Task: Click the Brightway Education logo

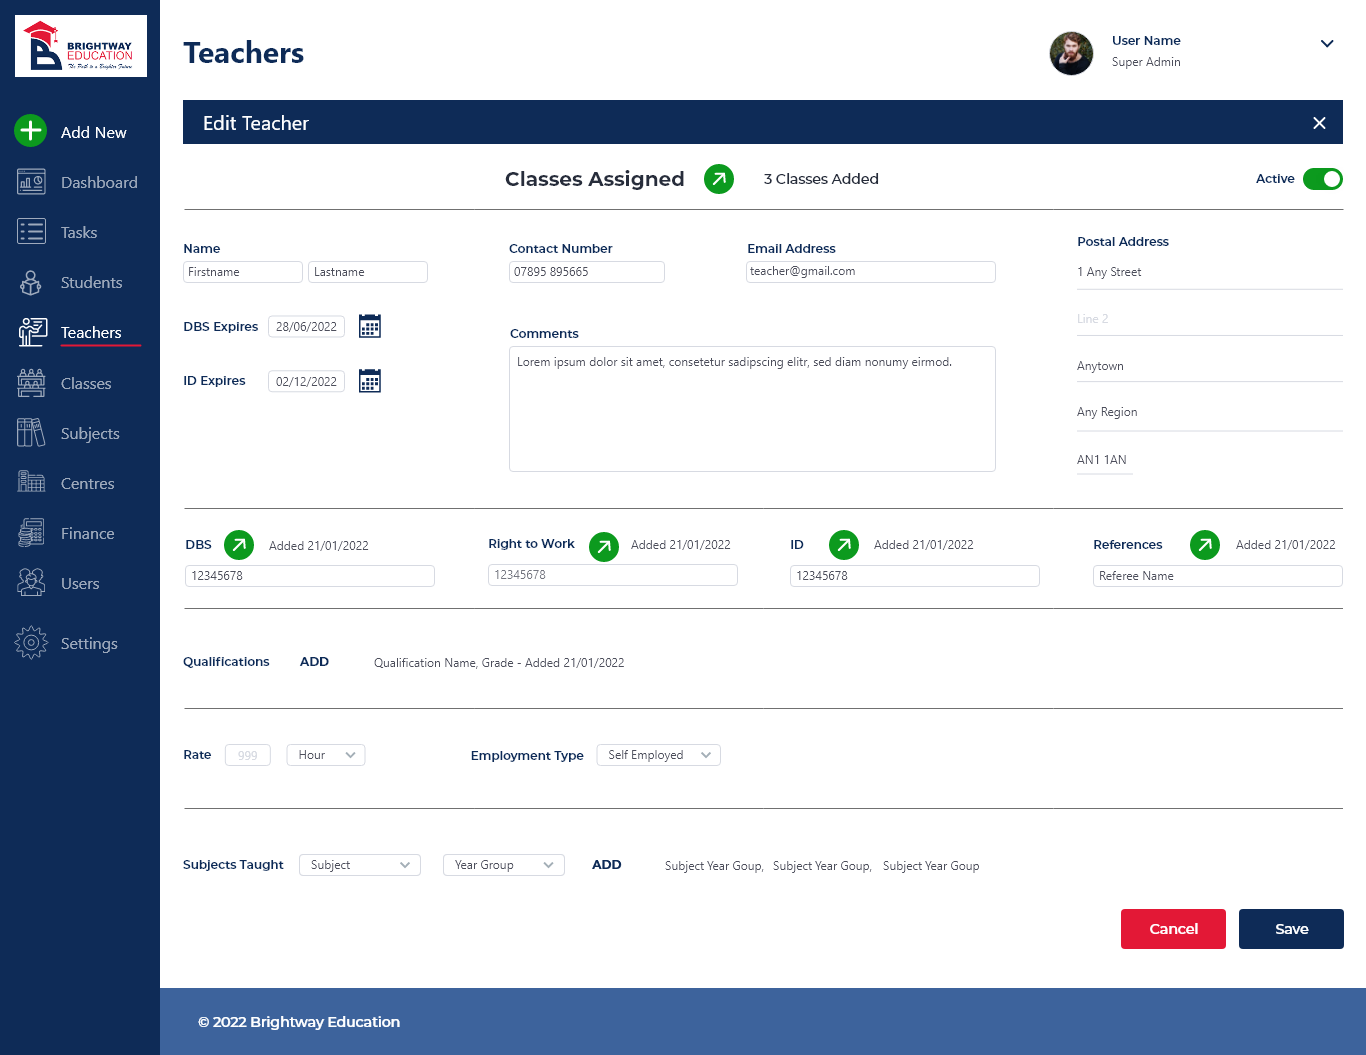Action: tap(81, 46)
